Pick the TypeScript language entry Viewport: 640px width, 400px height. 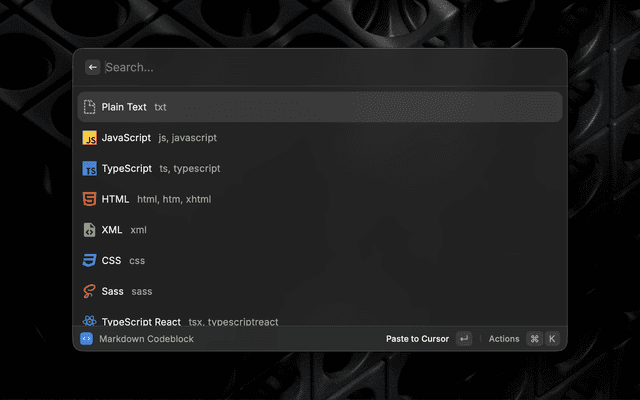(320, 169)
